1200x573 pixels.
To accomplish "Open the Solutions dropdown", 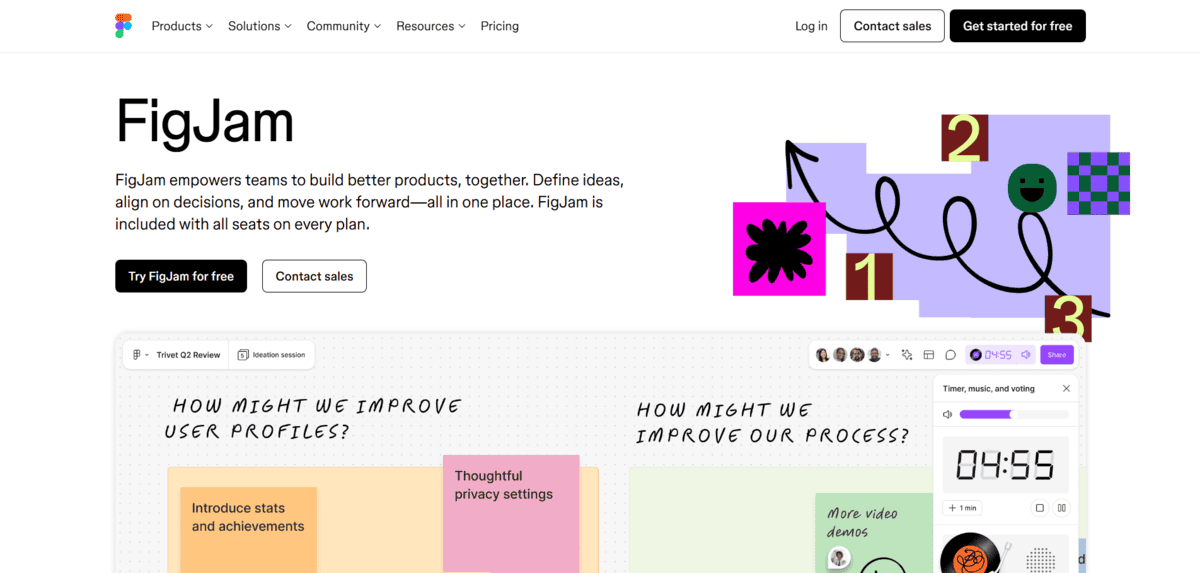I will point(259,26).
